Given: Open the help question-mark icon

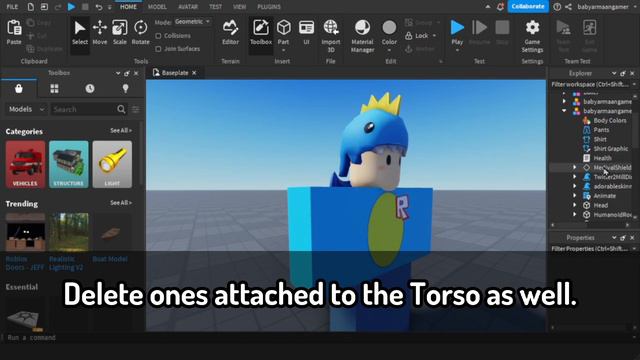Looking at the screenshot, I should (557, 7).
